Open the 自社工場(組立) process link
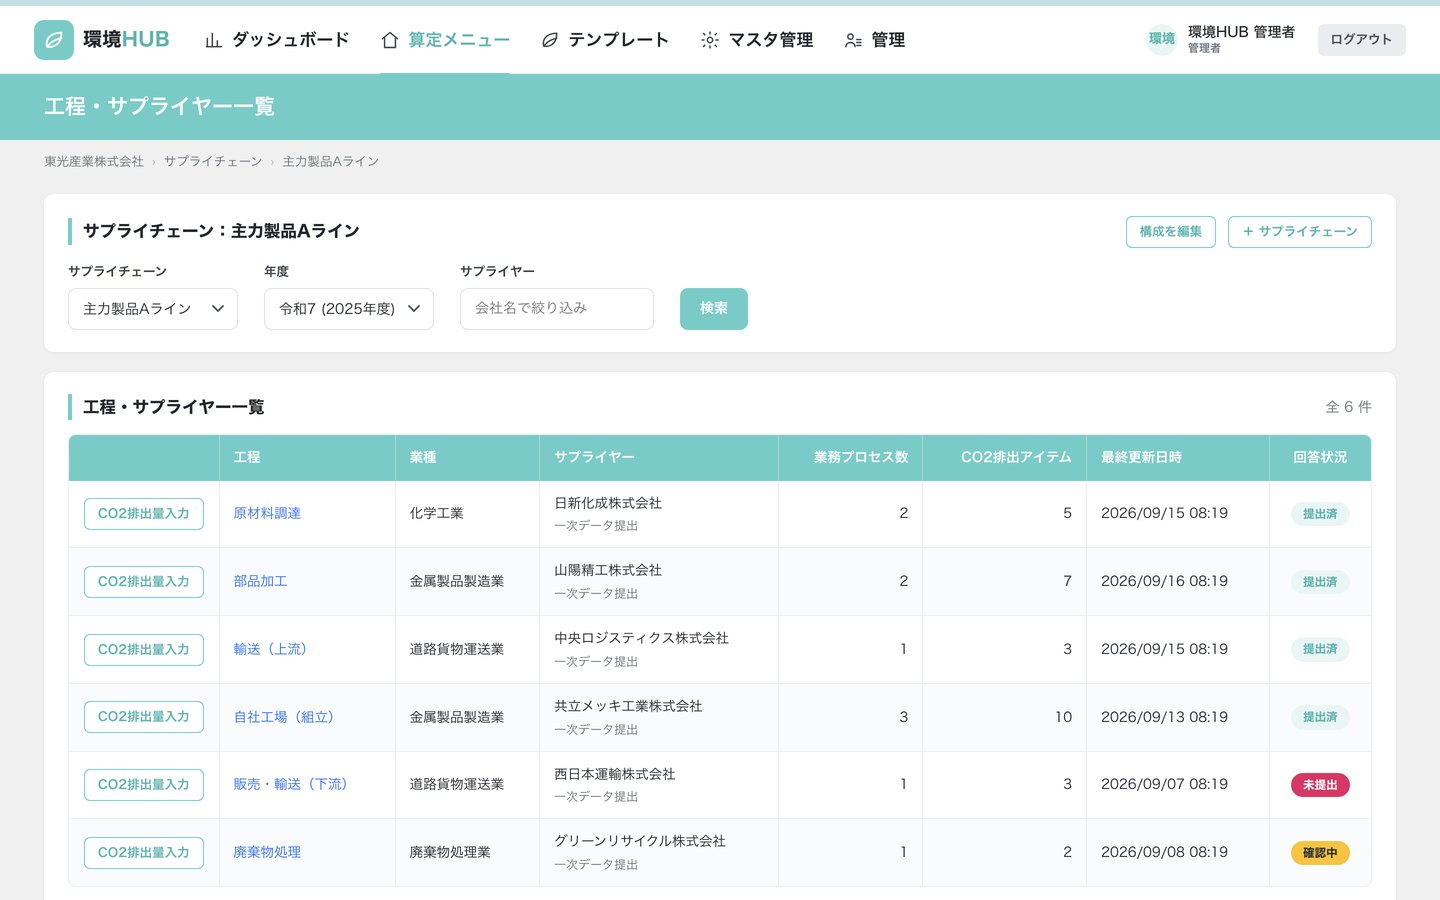This screenshot has height=900, width=1440. point(284,717)
